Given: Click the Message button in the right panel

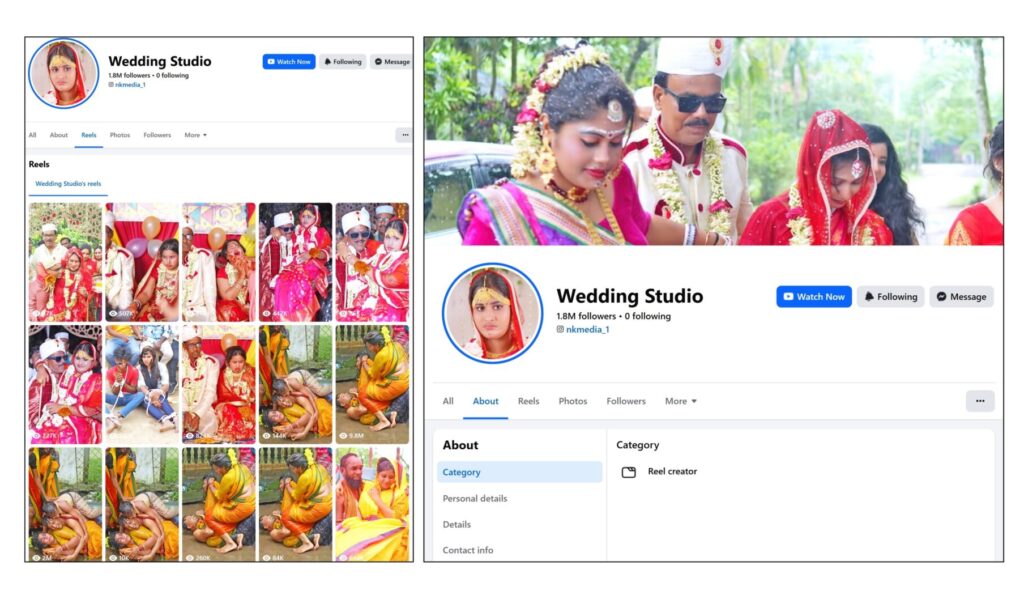Looking at the screenshot, I should point(961,297).
